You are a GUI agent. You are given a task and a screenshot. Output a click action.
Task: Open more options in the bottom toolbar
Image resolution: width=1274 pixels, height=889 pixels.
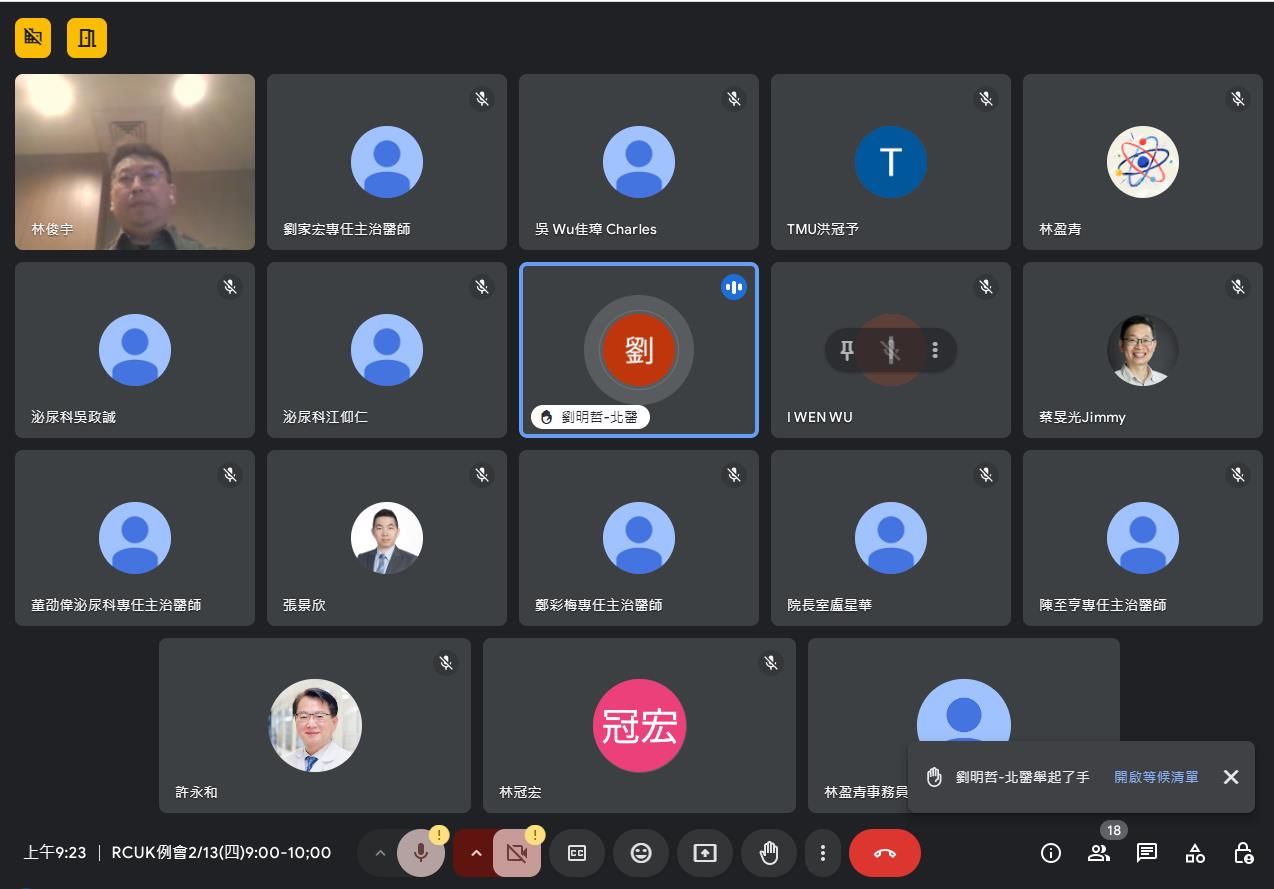click(x=823, y=853)
